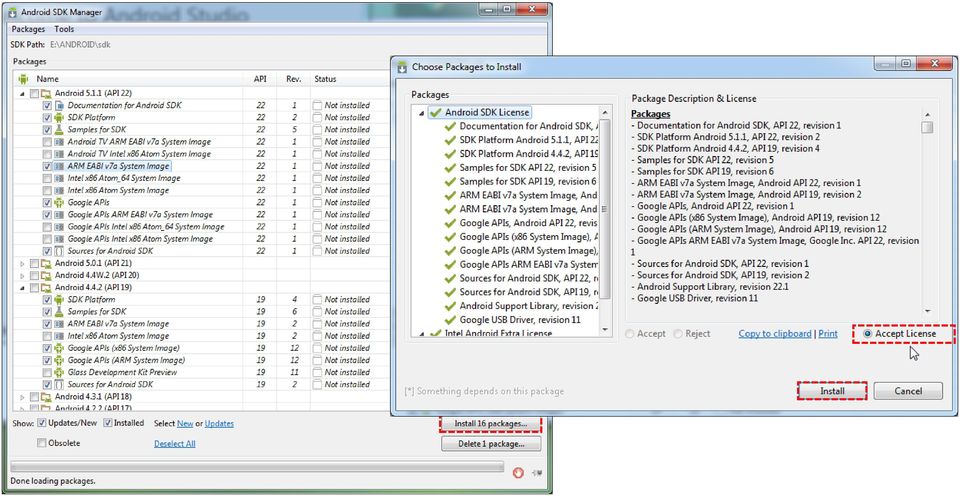The image size is (960, 496).
Task: Click the flask icon of API 22 Samples for SDK
Action: tap(59, 130)
